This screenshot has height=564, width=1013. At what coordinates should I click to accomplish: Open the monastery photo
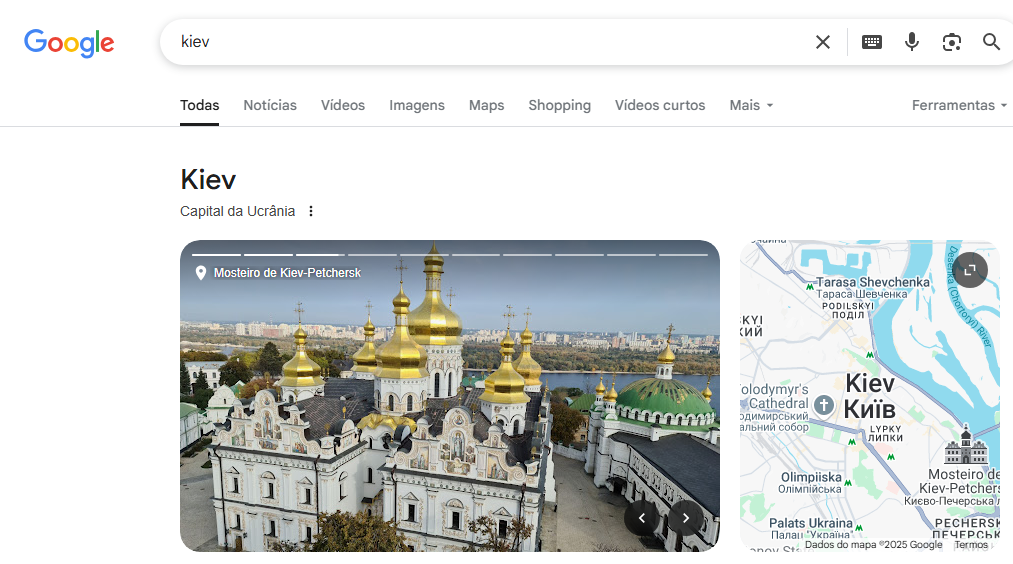pos(450,395)
